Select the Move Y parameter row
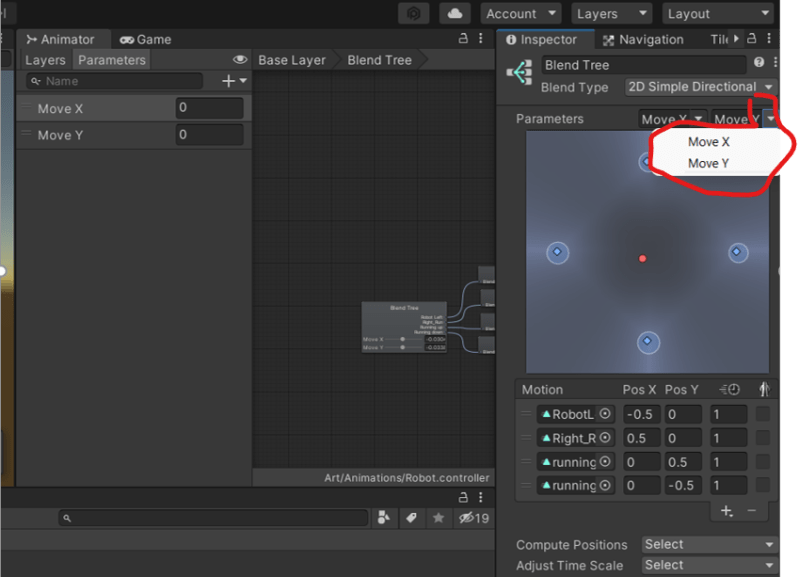The height and width of the screenshot is (577, 799). point(134,135)
